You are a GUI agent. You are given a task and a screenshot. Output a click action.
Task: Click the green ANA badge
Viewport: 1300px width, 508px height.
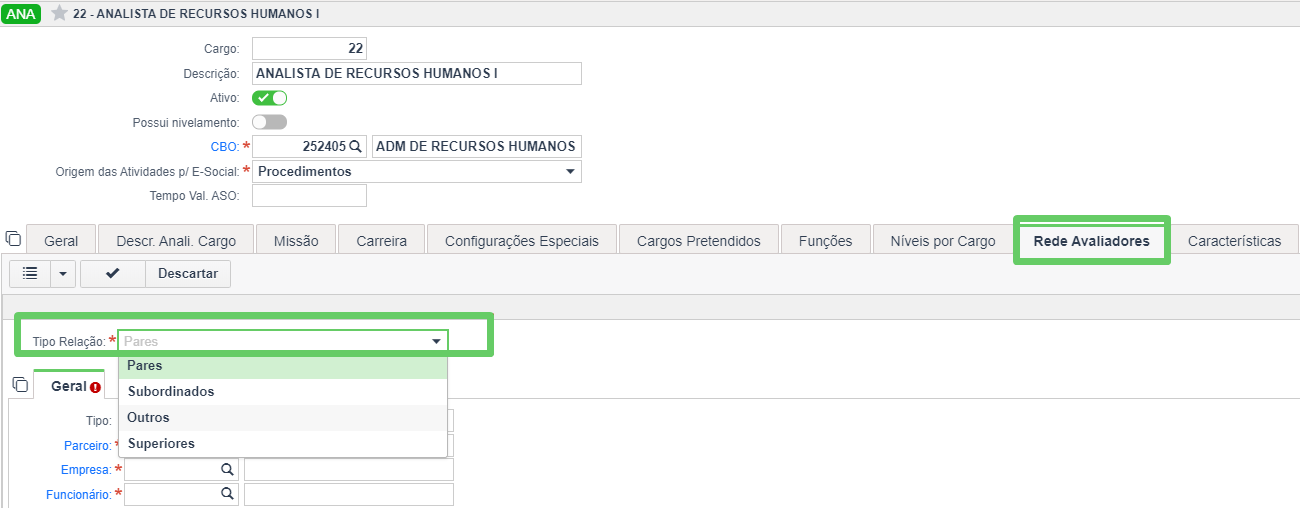tap(22, 13)
